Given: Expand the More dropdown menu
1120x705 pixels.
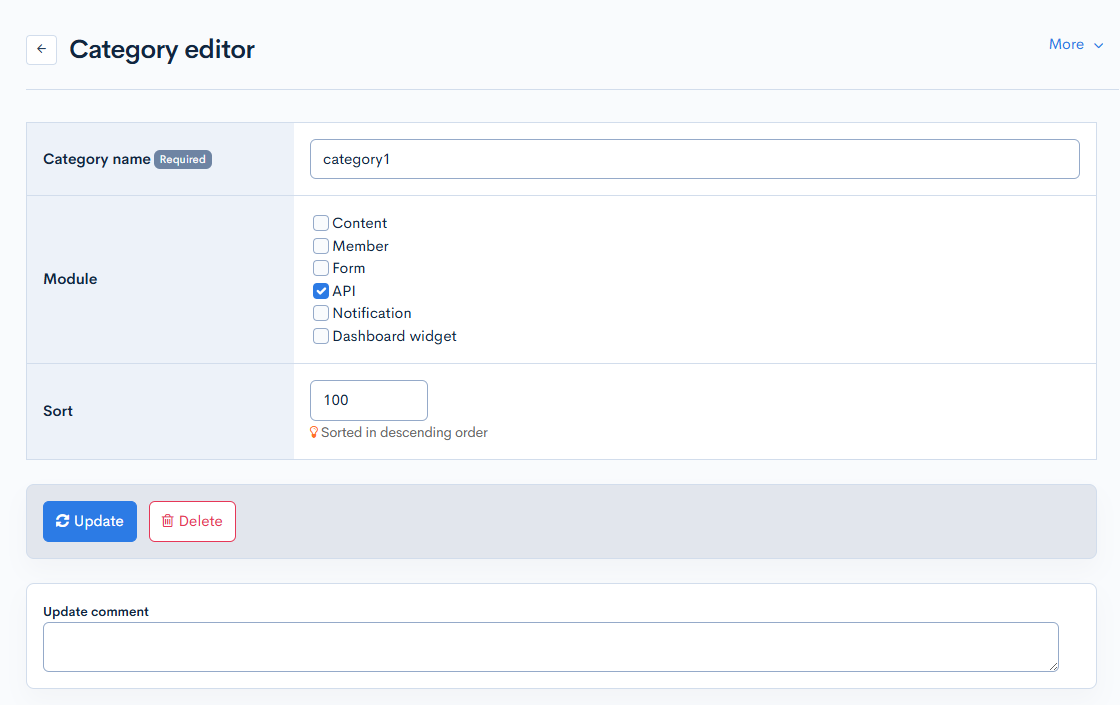Looking at the screenshot, I should [1076, 45].
